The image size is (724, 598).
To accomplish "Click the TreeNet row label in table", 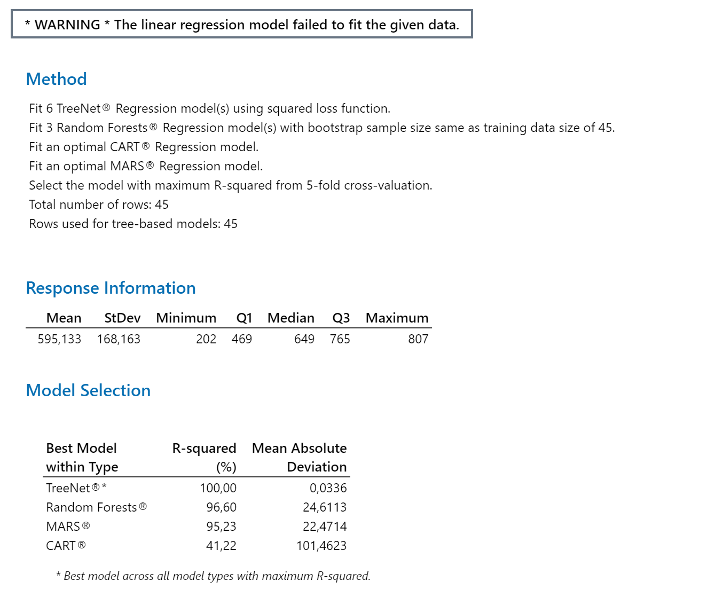I will click(76, 487).
